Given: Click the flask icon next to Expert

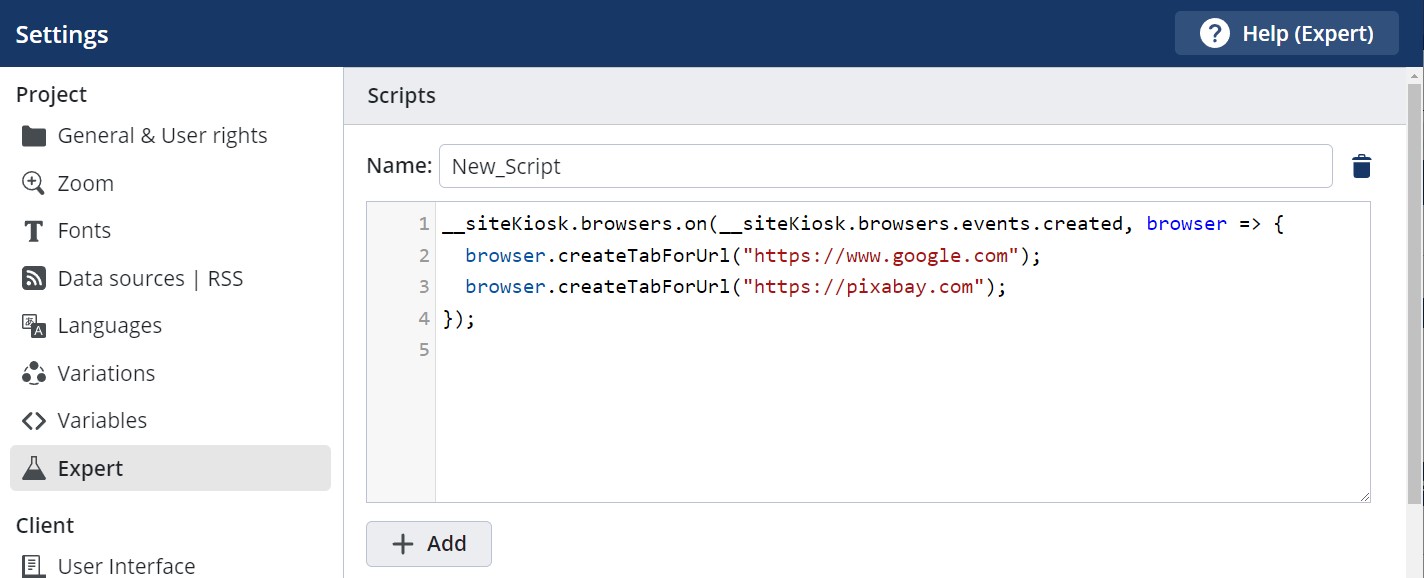Looking at the screenshot, I should (x=33, y=467).
